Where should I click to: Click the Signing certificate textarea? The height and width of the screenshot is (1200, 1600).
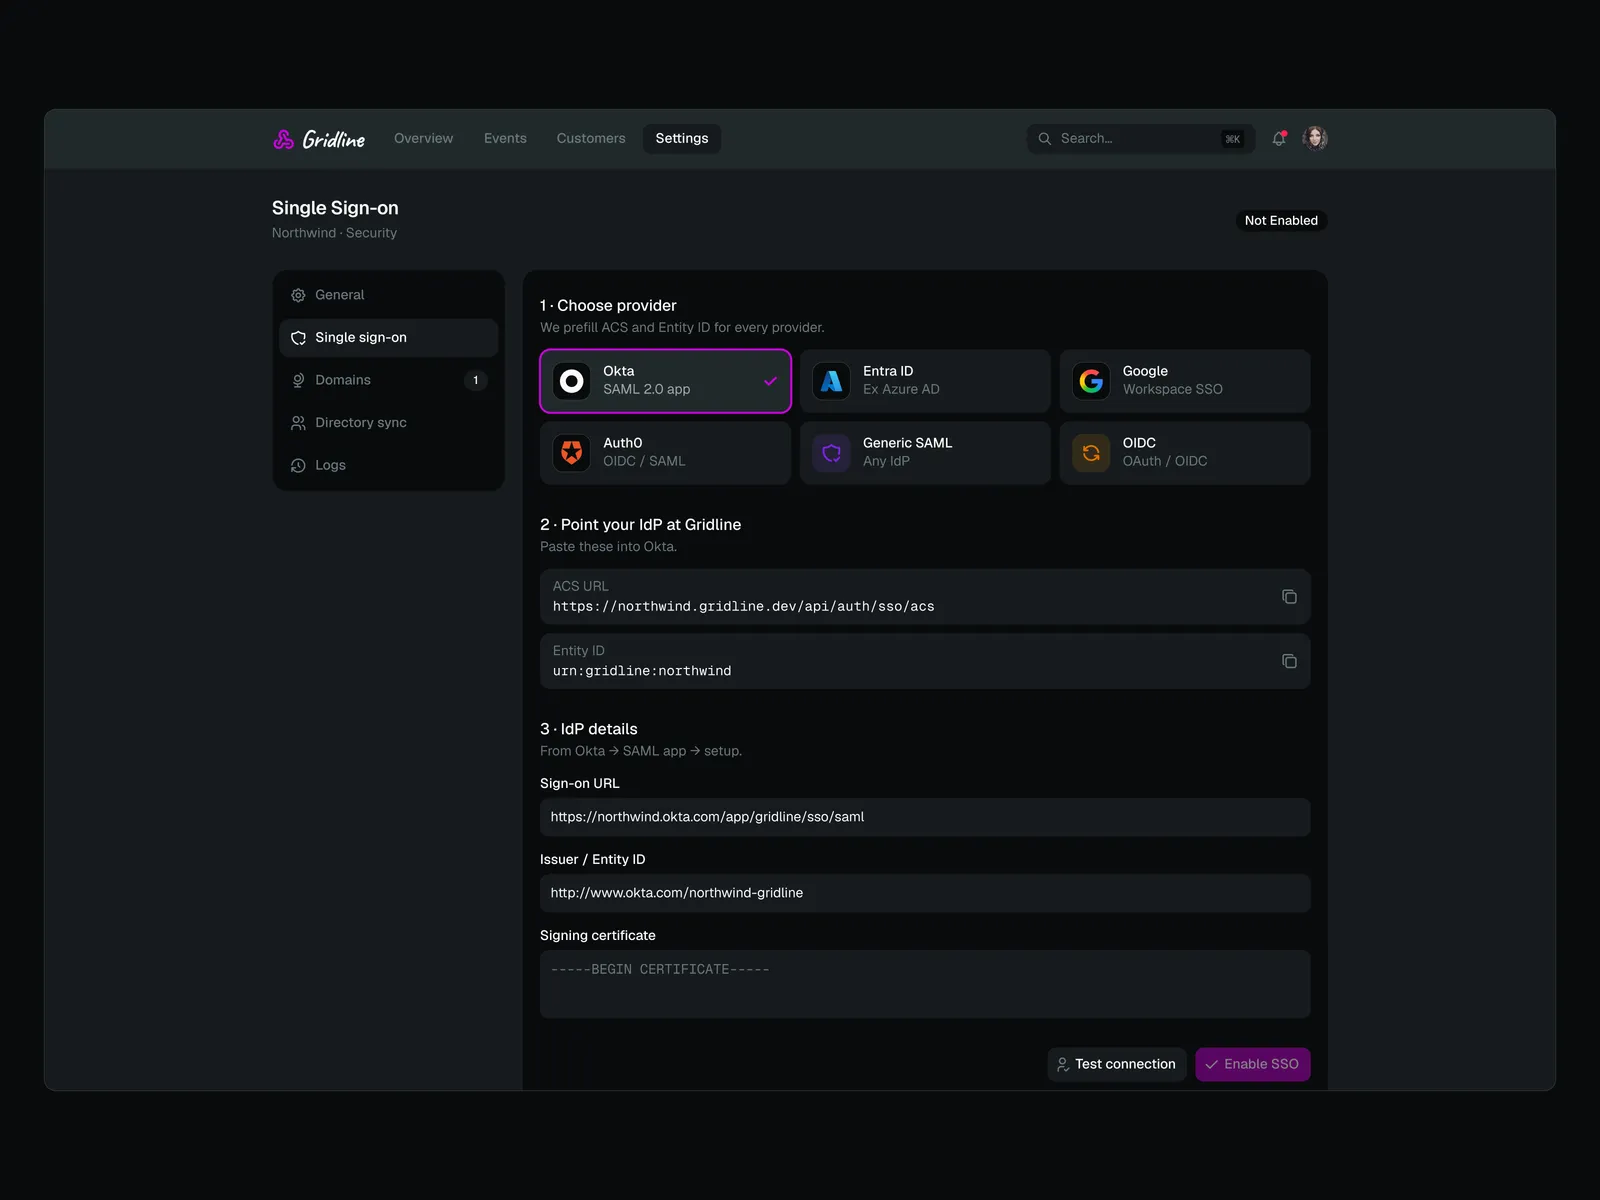pos(925,984)
